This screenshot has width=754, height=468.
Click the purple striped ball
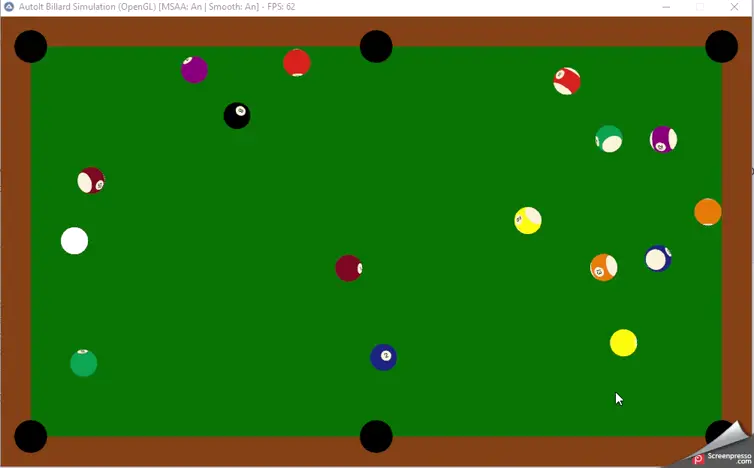[663, 139]
